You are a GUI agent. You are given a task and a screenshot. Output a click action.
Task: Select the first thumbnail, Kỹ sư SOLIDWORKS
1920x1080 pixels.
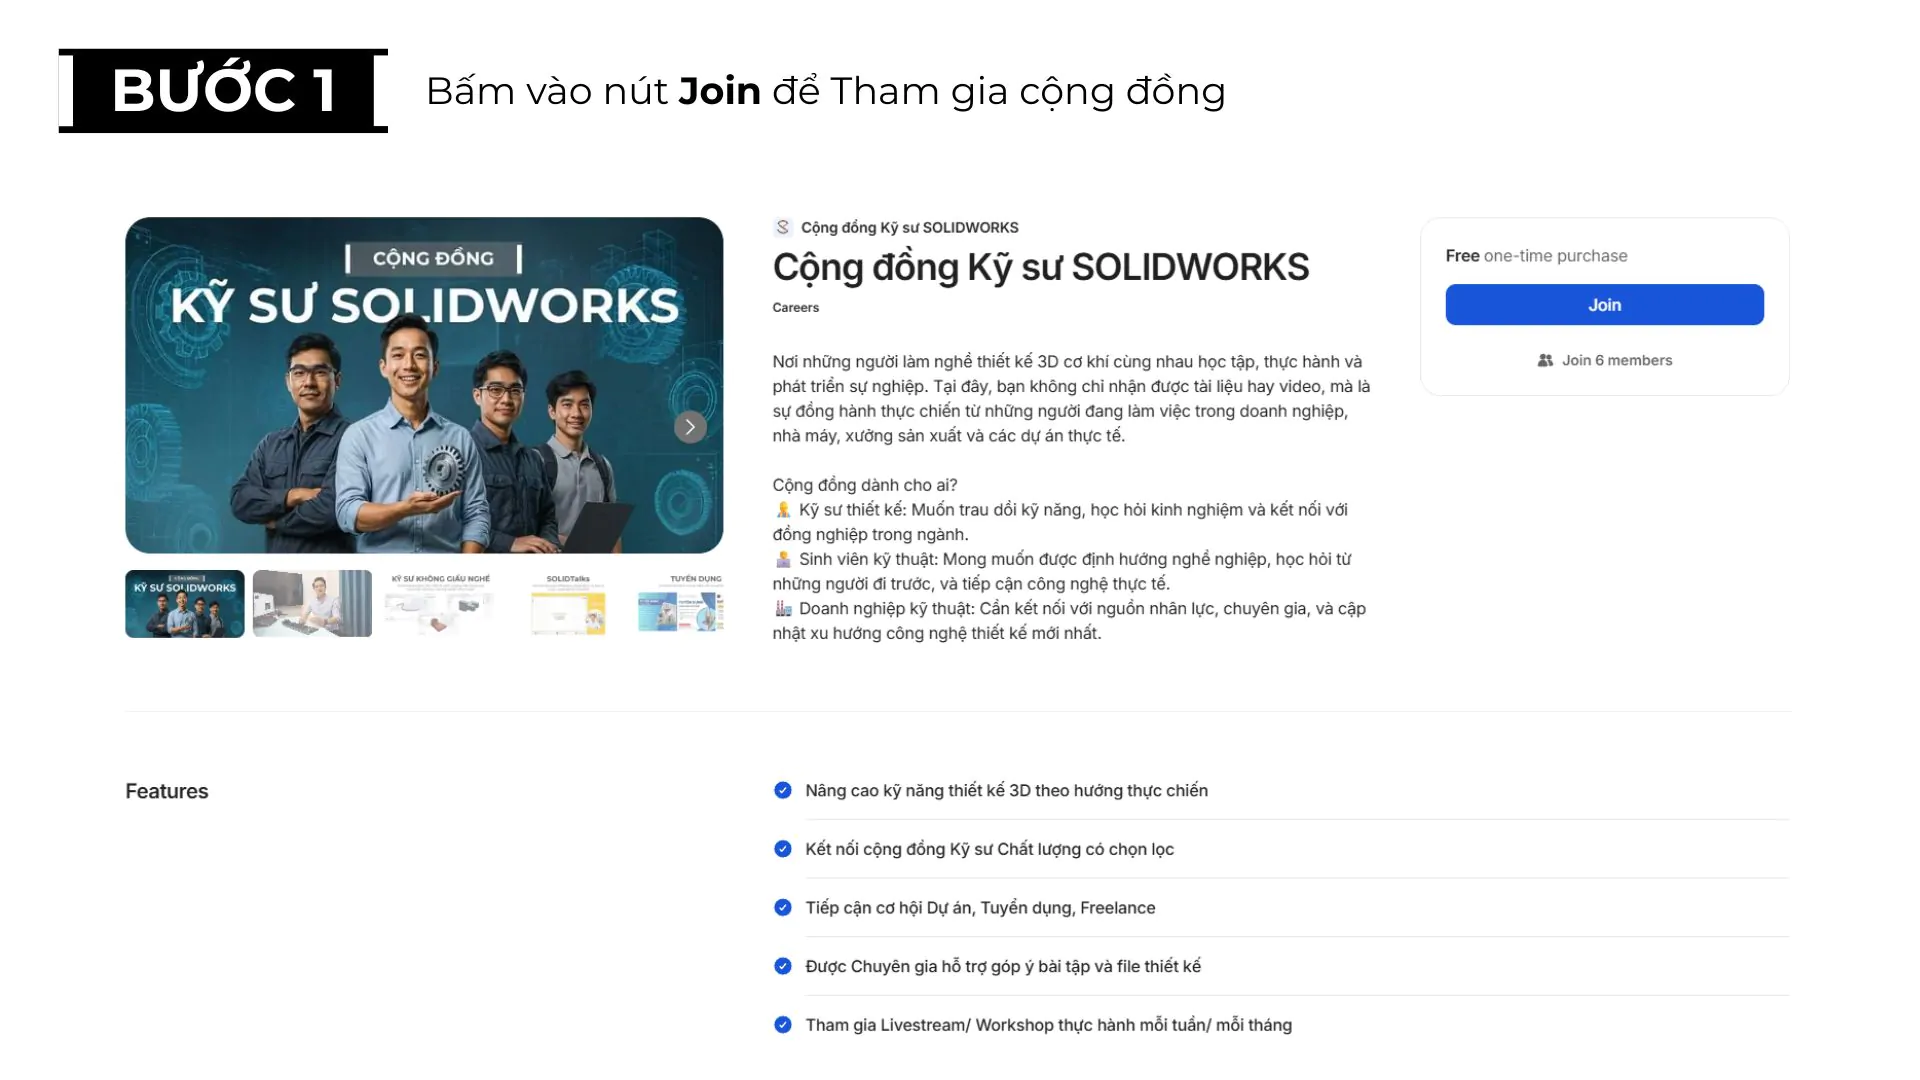pyautogui.click(x=185, y=604)
